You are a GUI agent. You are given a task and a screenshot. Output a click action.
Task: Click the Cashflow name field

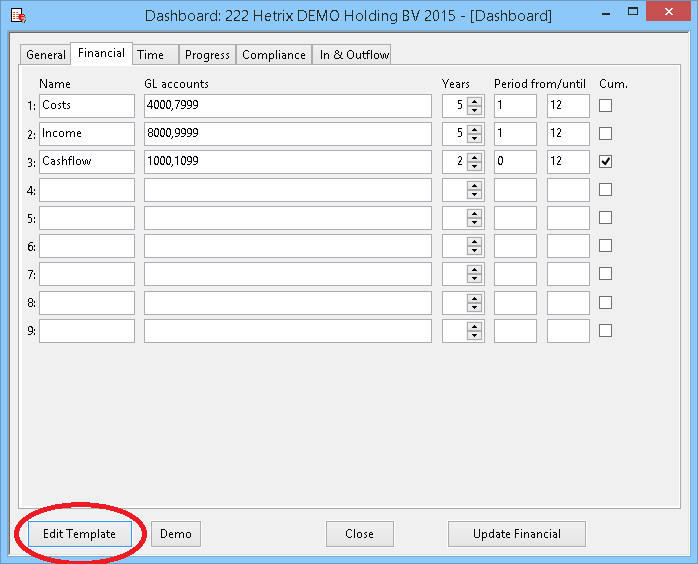tap(87, 162)
